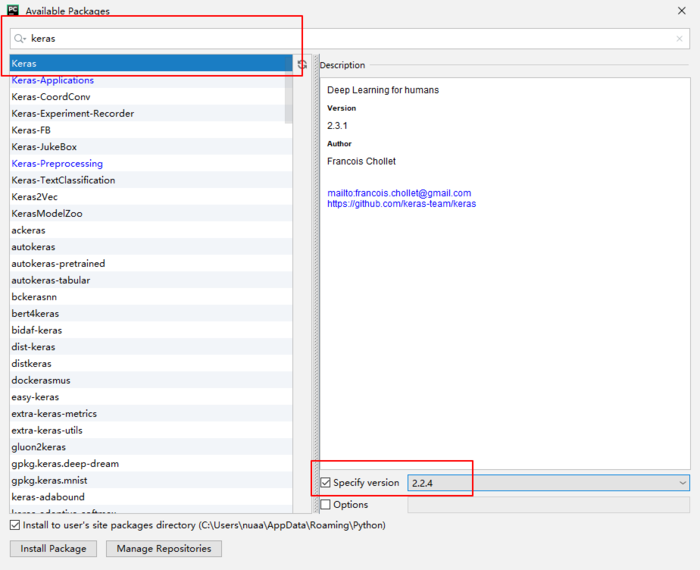Open the github.com/keras-team/keras link

pyautogui.click(x=401, y=204)
